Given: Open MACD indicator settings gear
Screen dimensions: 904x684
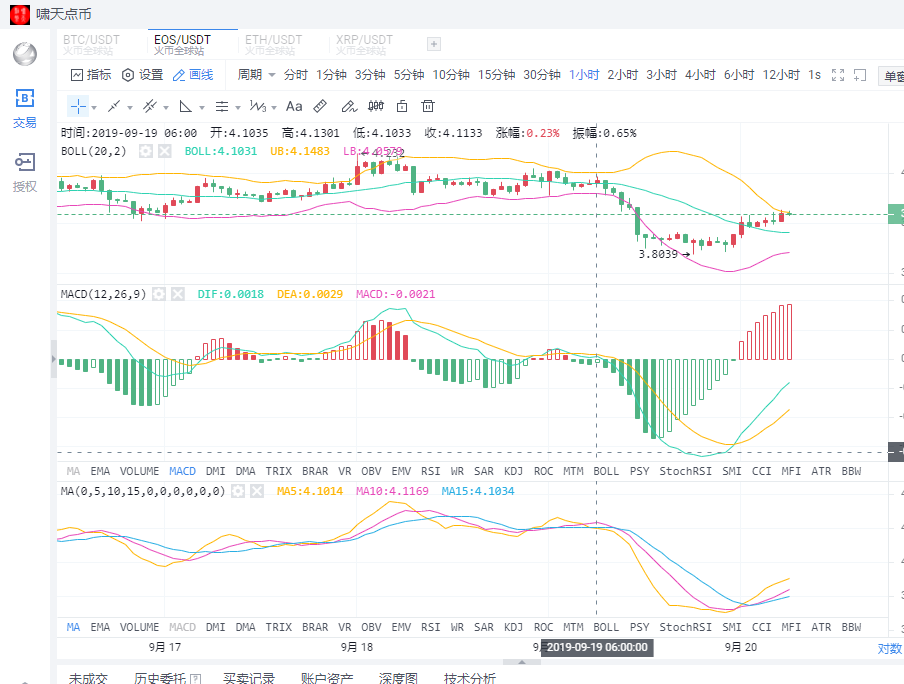Looking at the screenshot, I should 159,294.
